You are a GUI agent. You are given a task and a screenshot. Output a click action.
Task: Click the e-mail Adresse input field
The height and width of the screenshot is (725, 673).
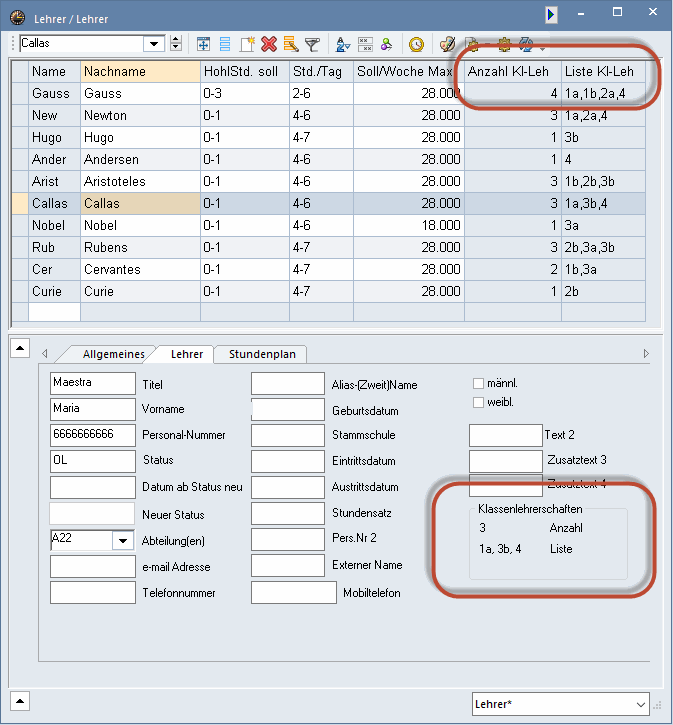(92, 566)
